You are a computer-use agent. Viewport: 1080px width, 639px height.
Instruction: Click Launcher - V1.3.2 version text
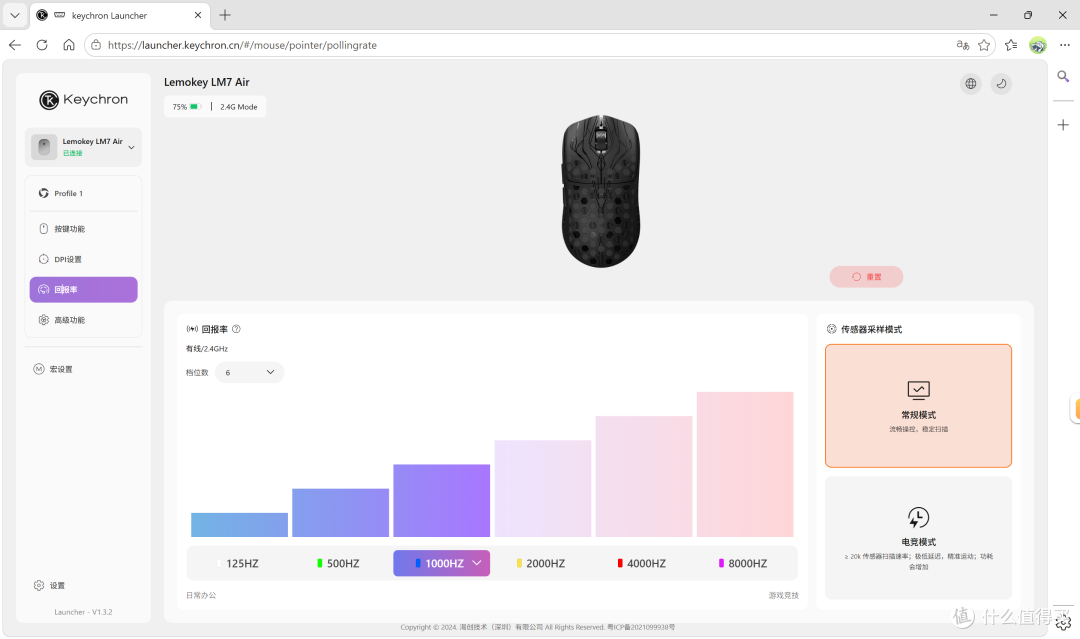(x=83, y=612)
